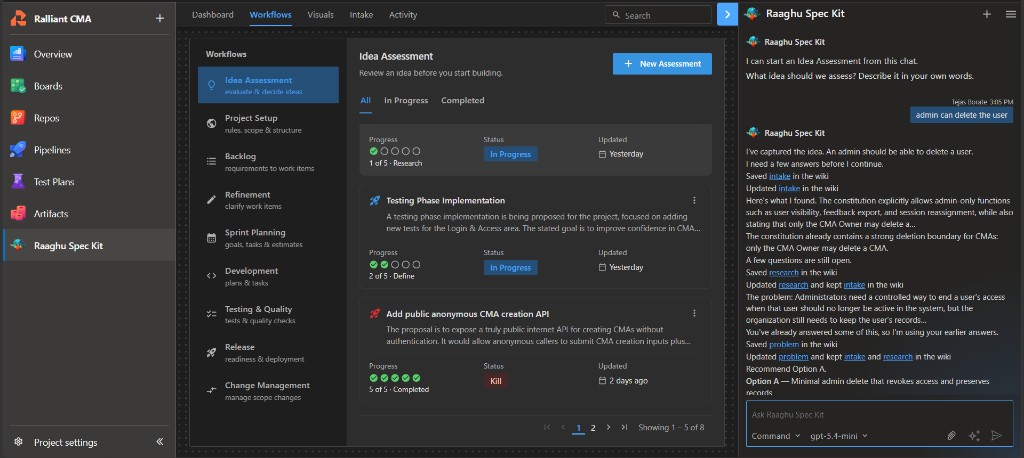Filter assessments by In Progress tab
Image resolution: width=1024 pixels, height=458 pixels.
[x=406, y=101]
